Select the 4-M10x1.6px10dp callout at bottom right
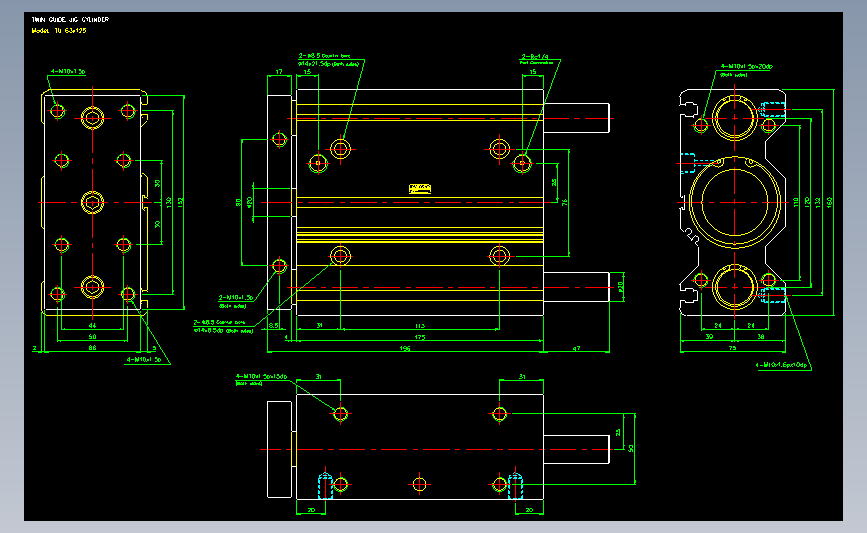 coord(782,365)
